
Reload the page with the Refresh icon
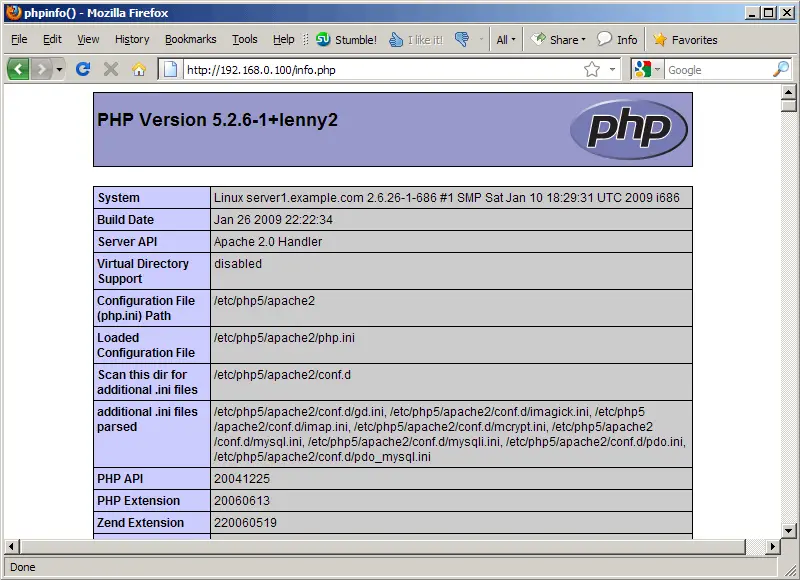[83, 69]
